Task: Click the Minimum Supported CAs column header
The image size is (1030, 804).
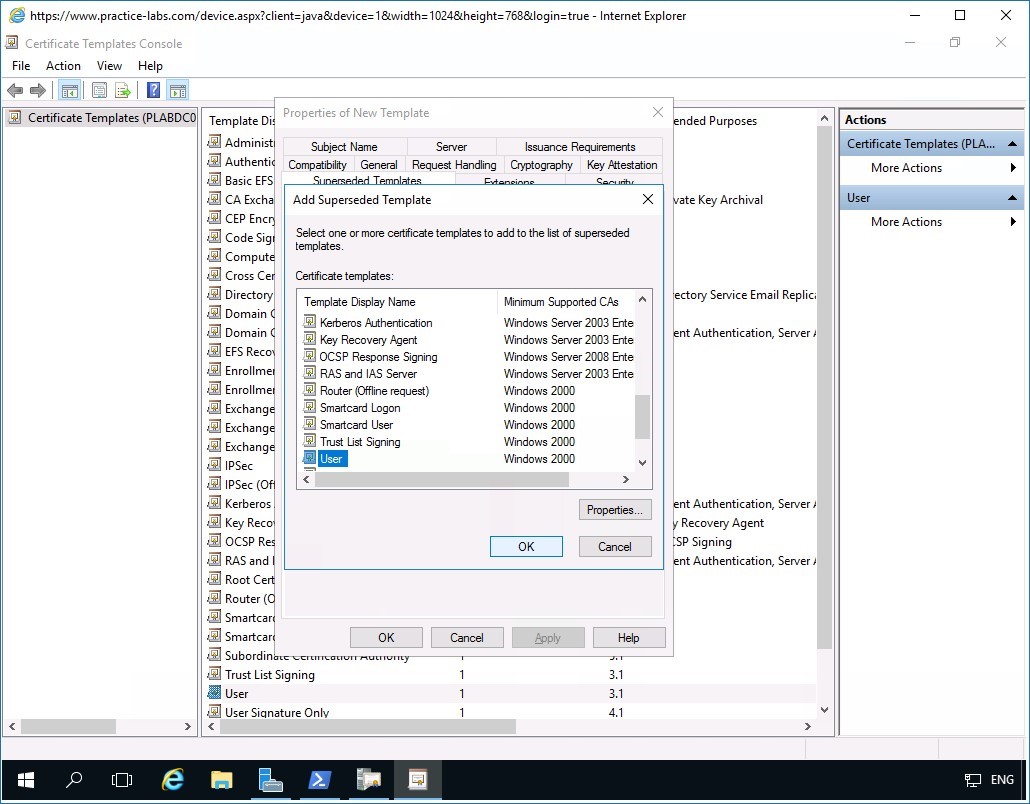Action: (x=566, y=302)
